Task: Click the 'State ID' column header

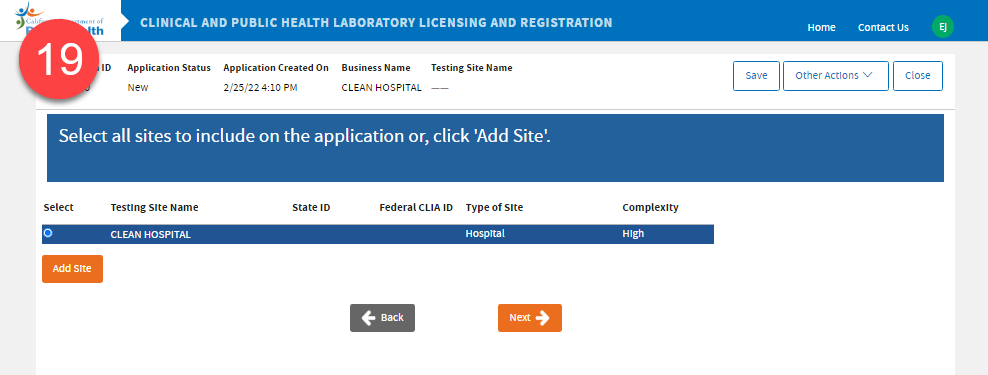Action: coord(311,207)
